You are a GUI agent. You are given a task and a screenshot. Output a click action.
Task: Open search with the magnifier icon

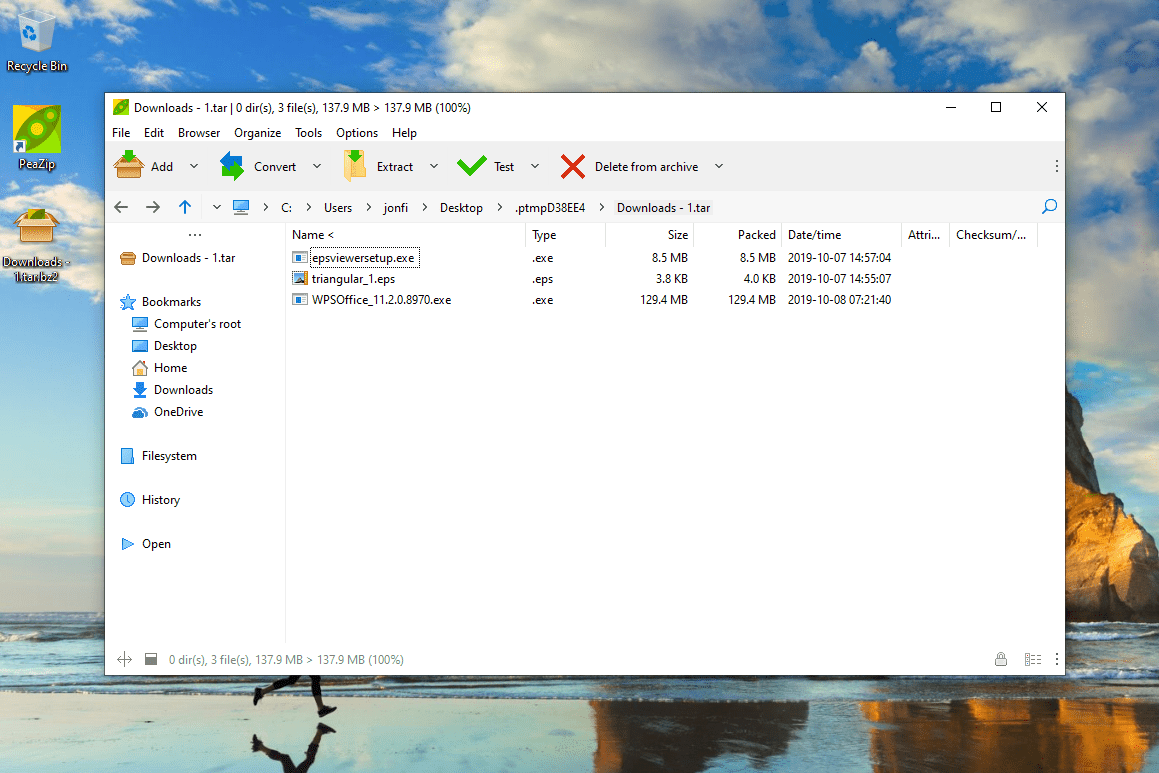point(1049,207)
